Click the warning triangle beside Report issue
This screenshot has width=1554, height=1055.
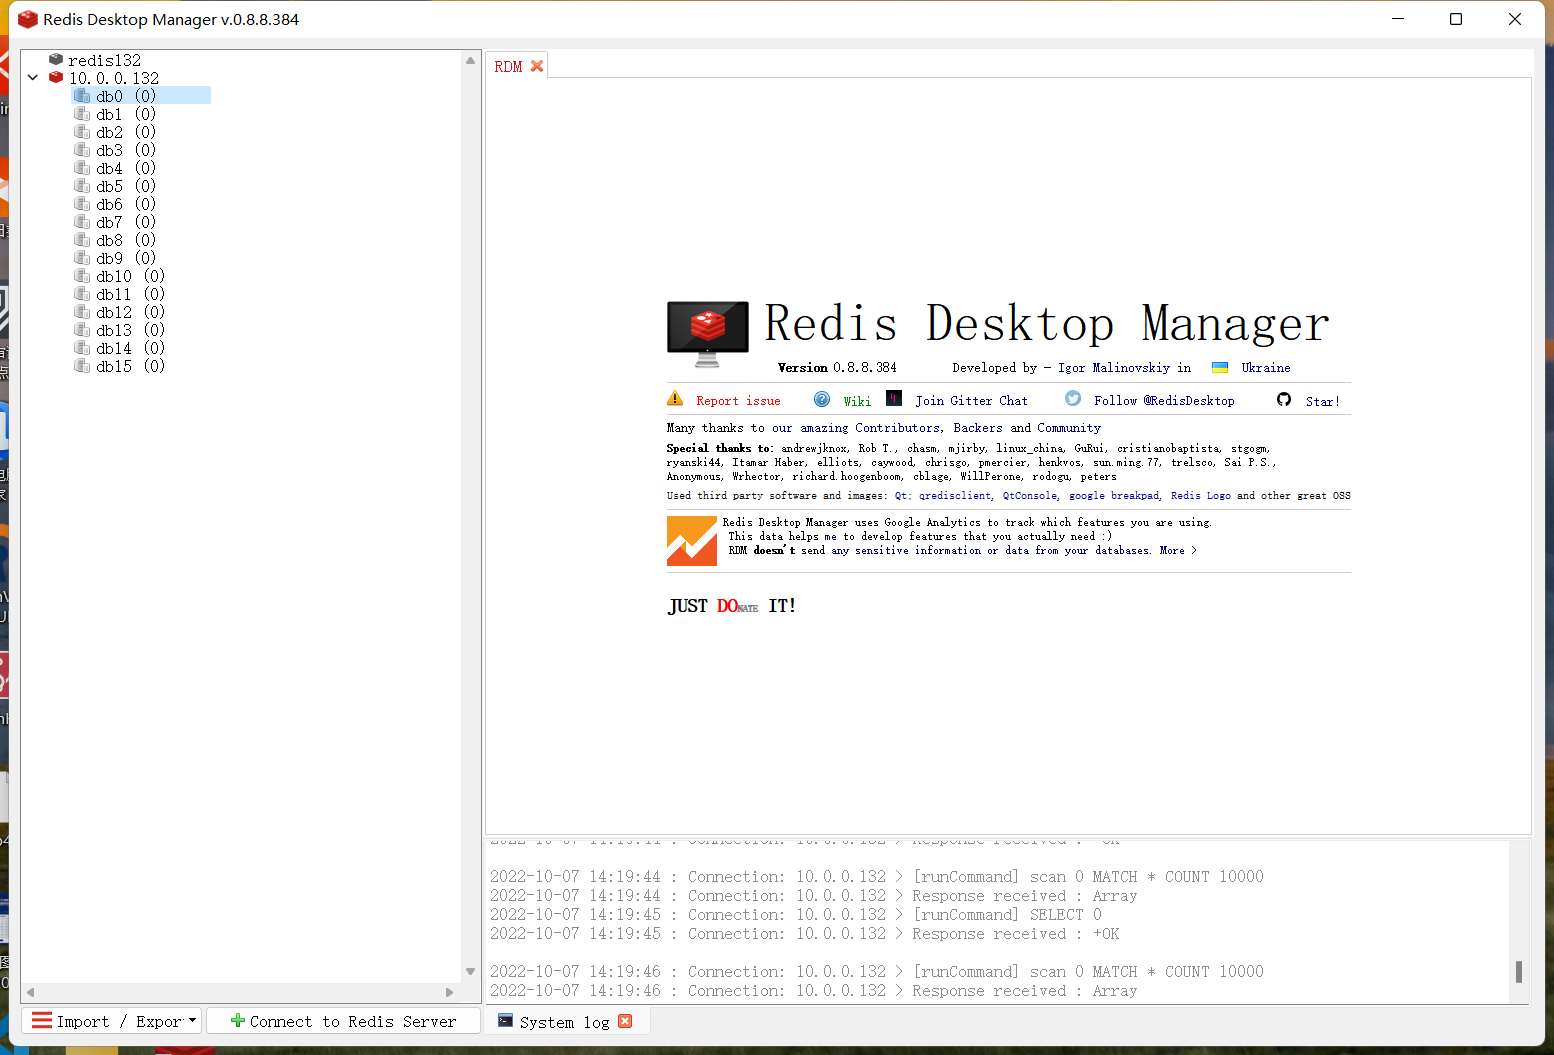(x=675, y=398)
